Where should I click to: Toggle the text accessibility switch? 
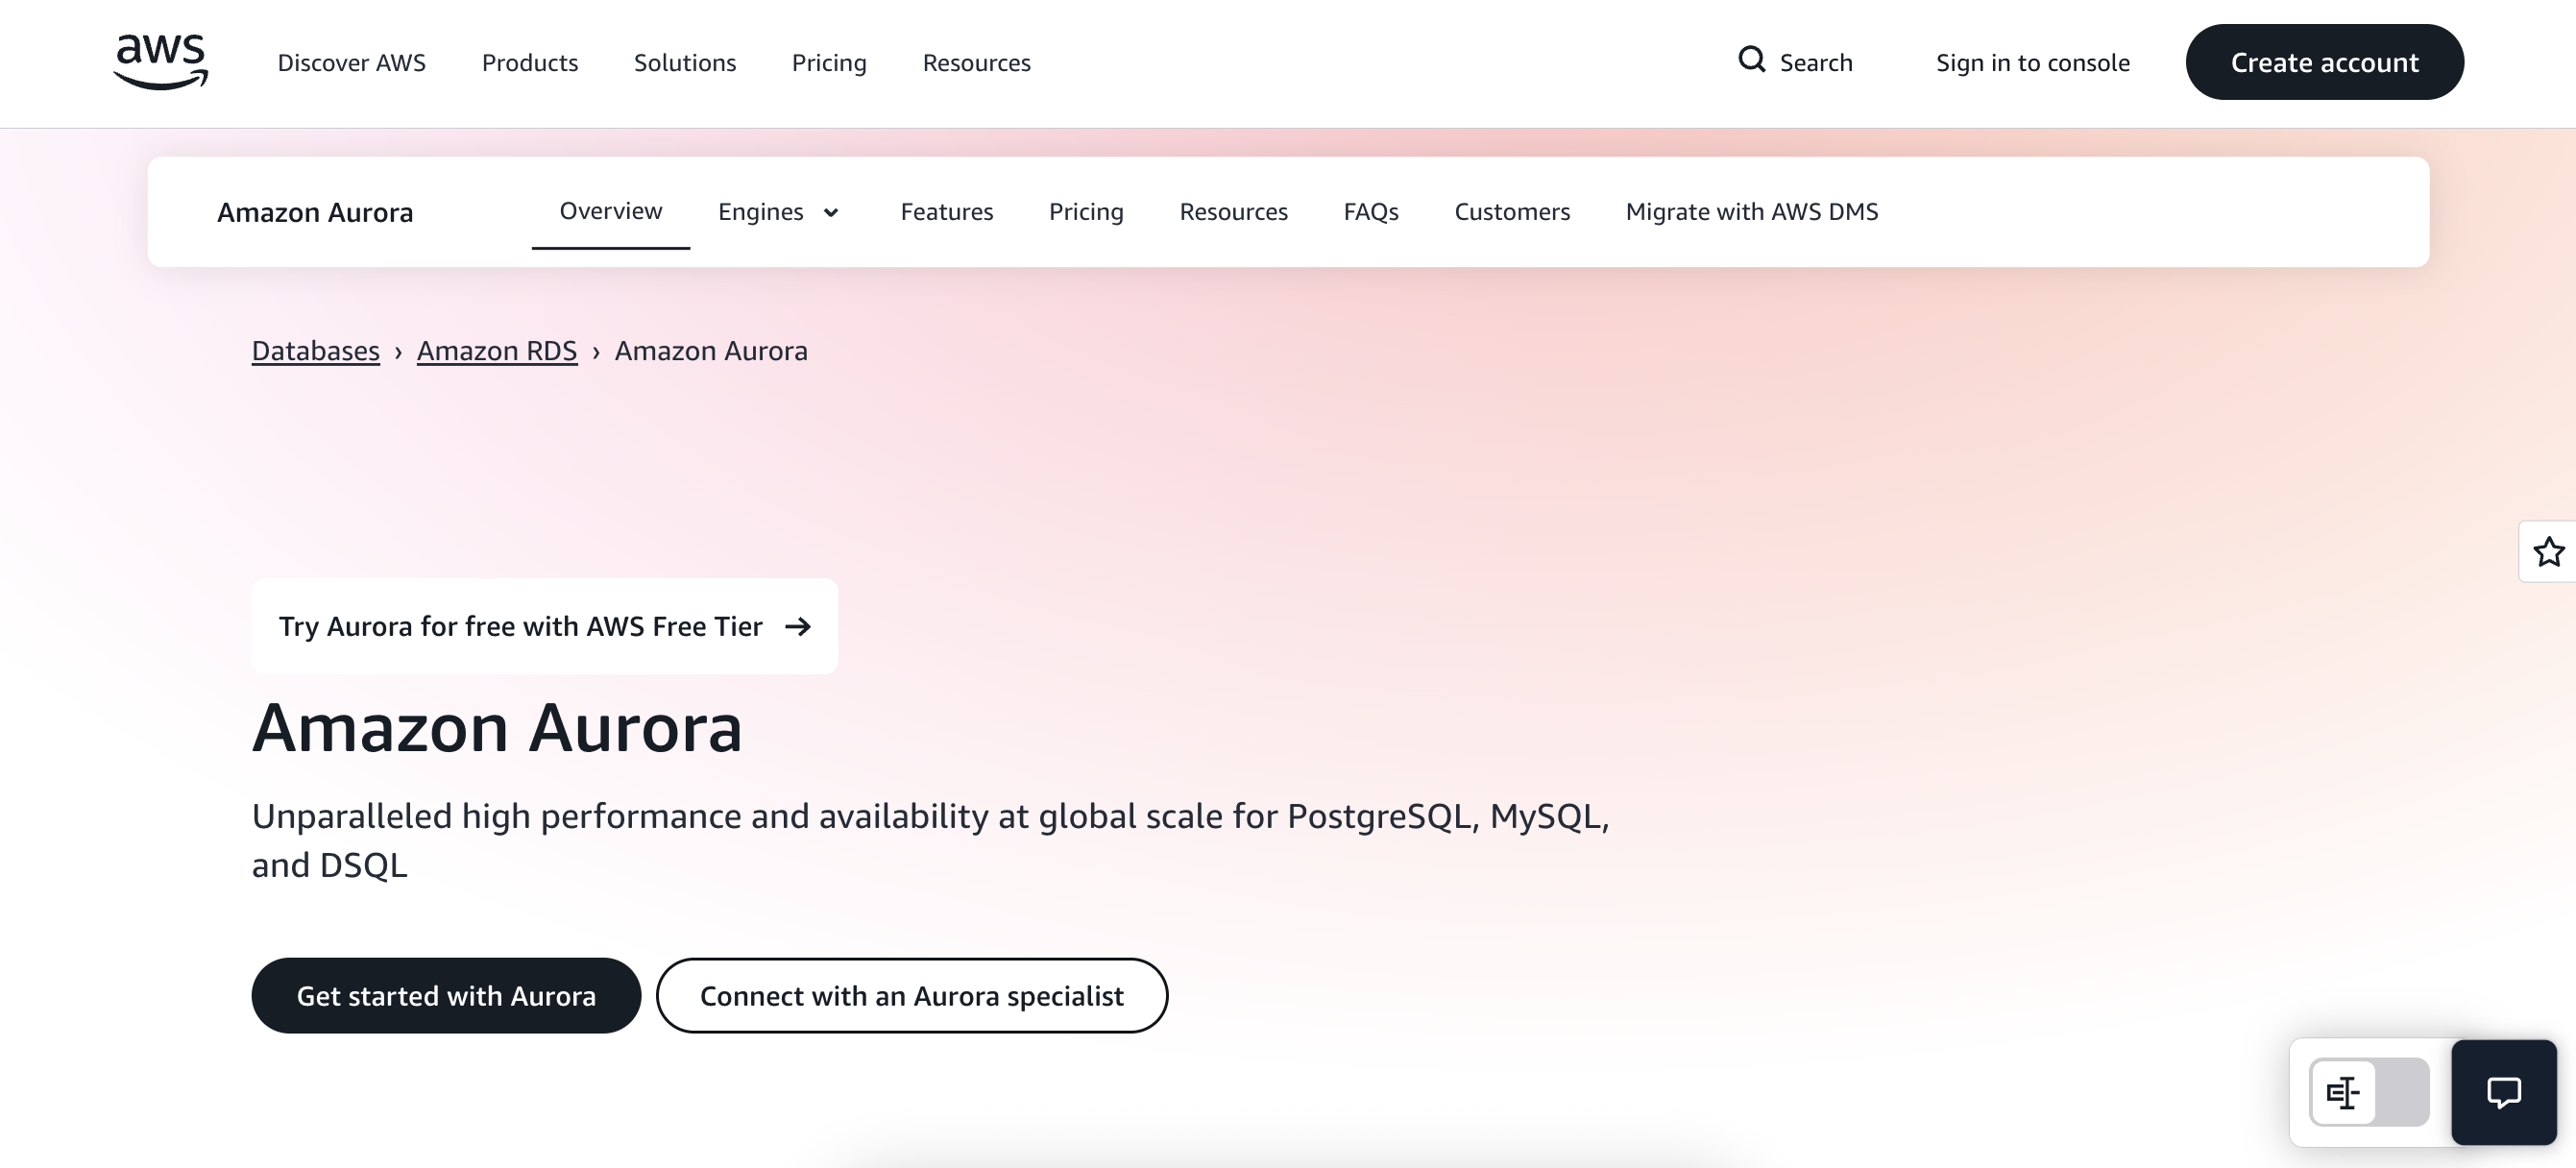(2368, 1092)
